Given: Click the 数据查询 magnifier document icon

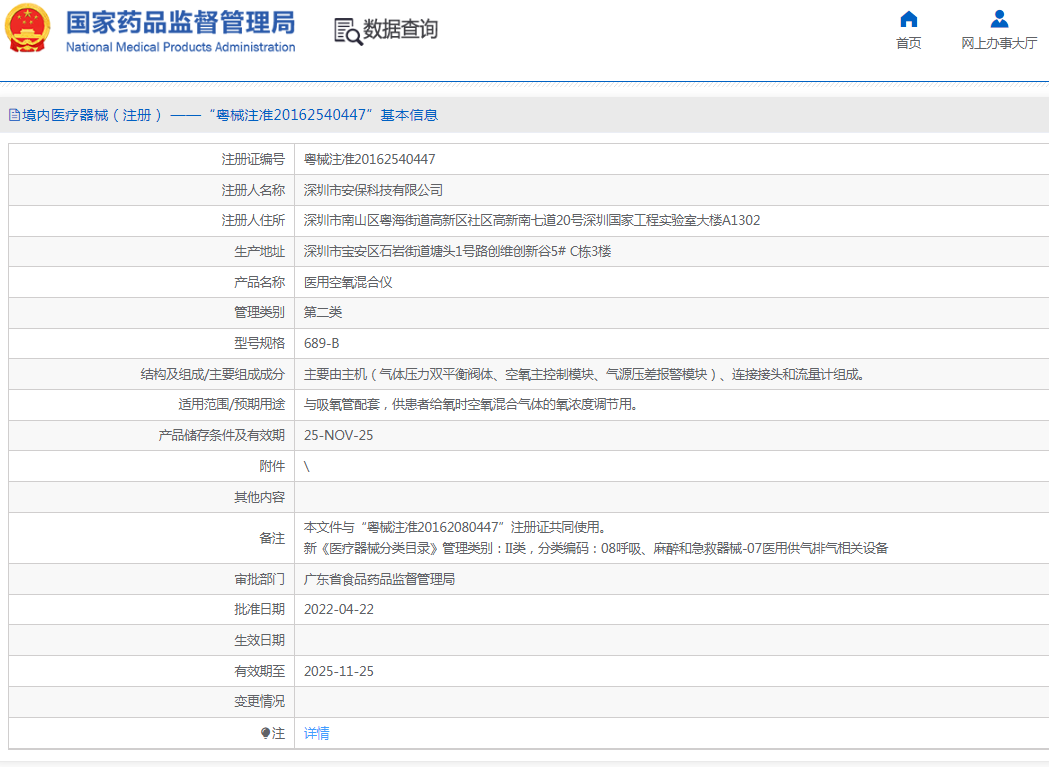Looking at the screenshot, I should click(348, 31).
